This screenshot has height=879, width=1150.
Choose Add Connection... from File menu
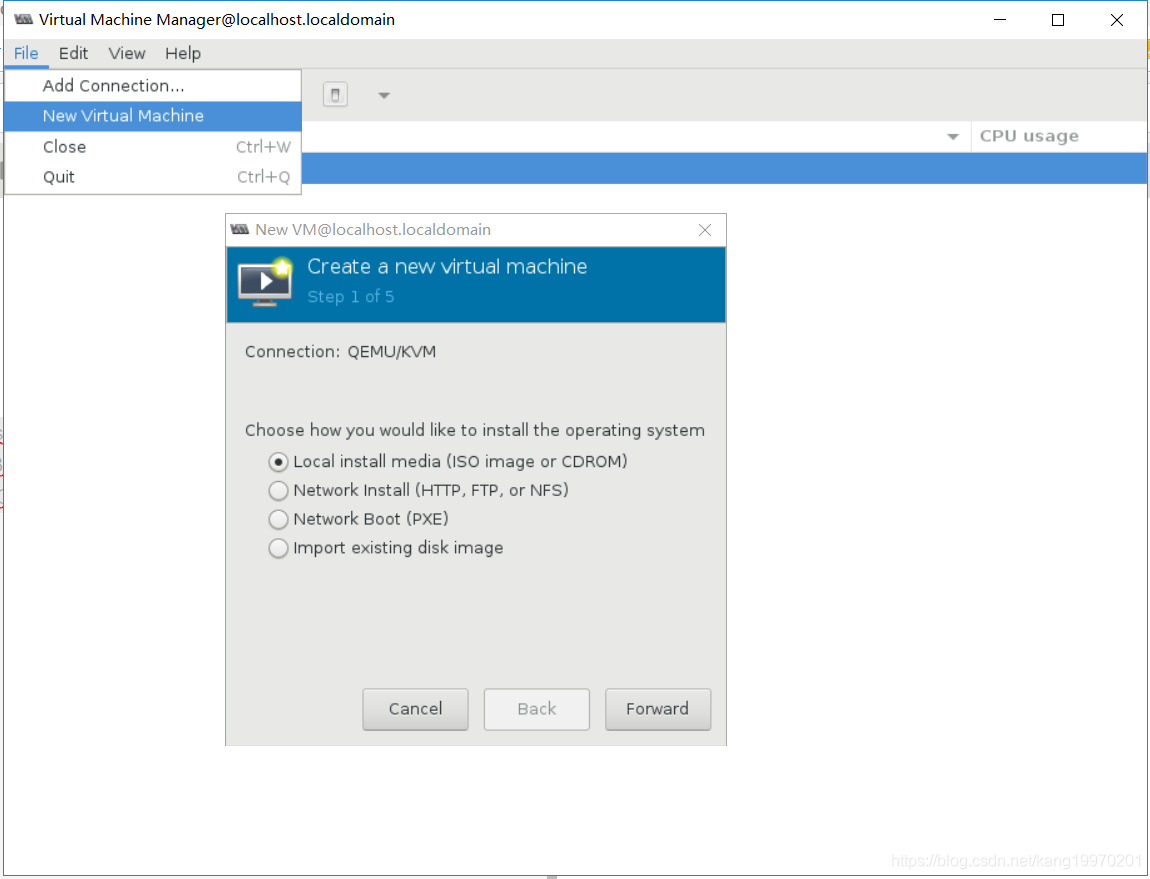(153, 86)
